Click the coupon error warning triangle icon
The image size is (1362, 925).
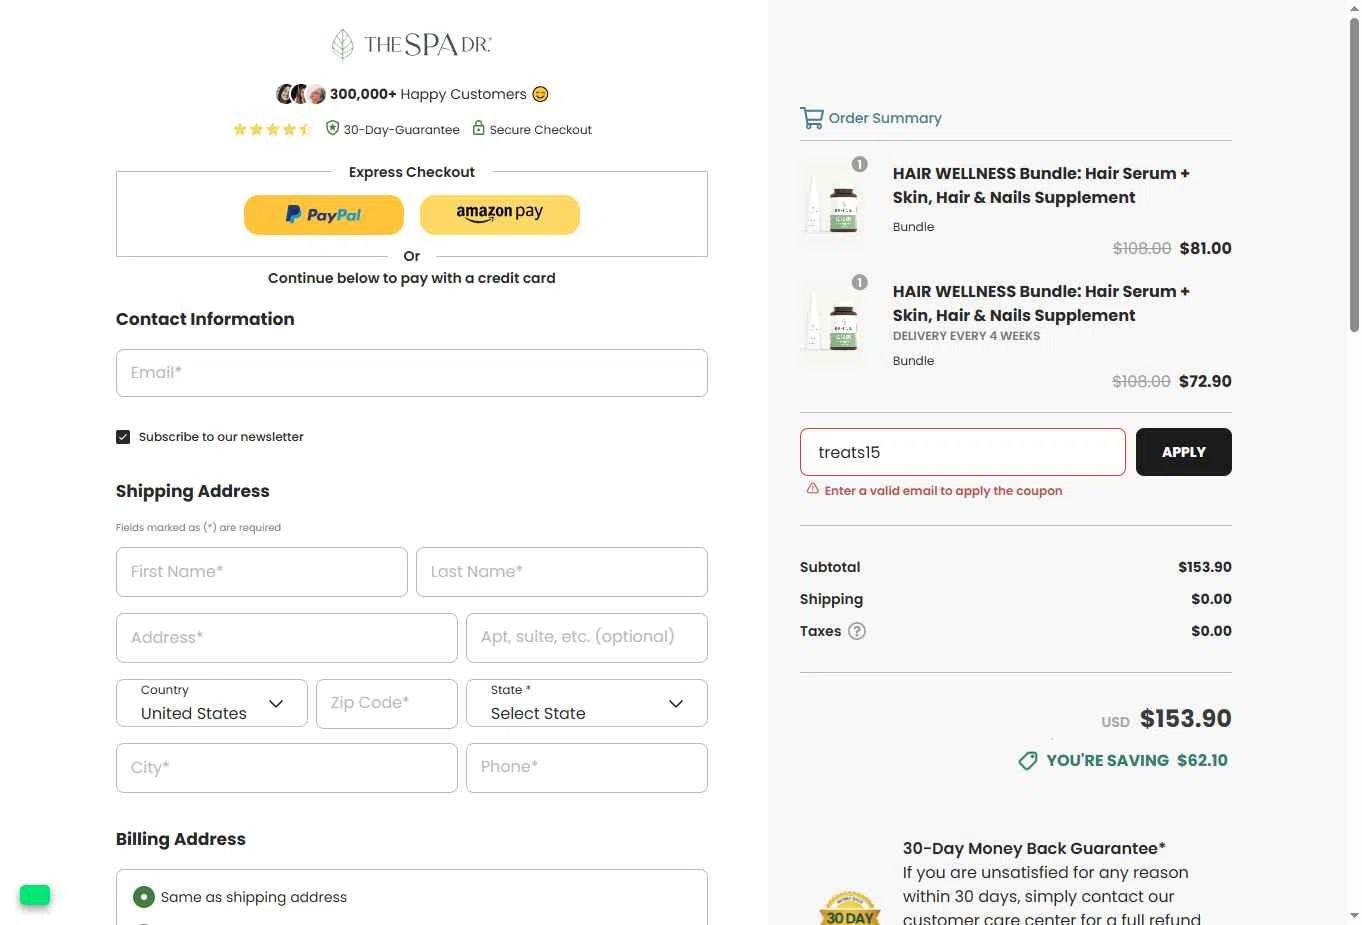click(x=813, y=489)
